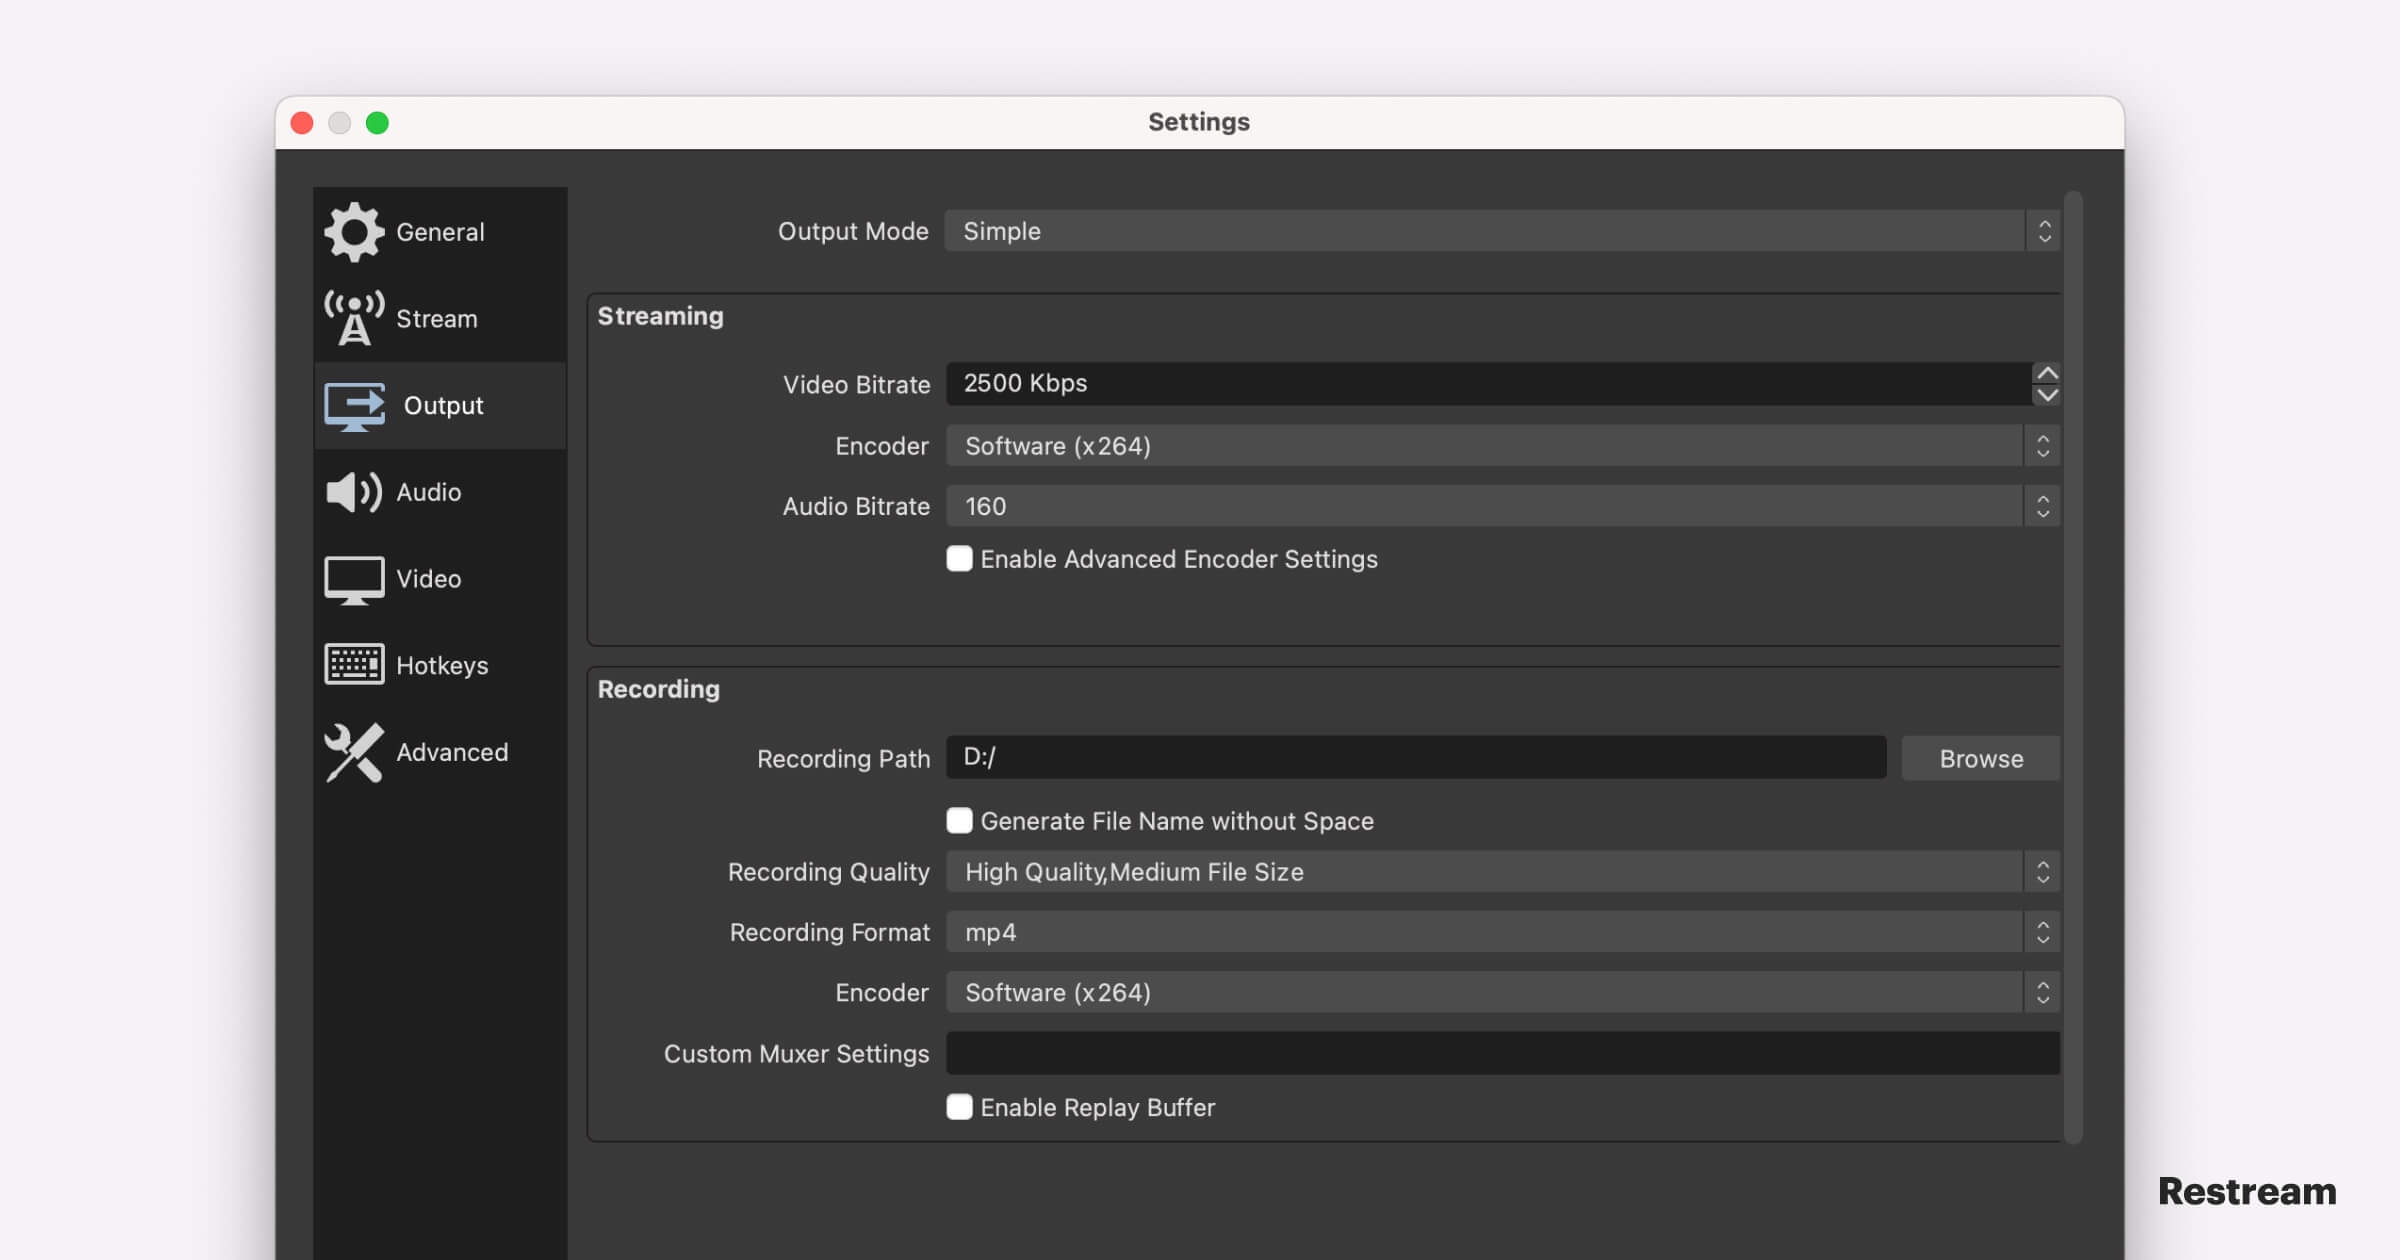The width and height of the screenshot is (2400, 1260).
Task: Select Recording Format mp4 option
Action: (1503, 932)
